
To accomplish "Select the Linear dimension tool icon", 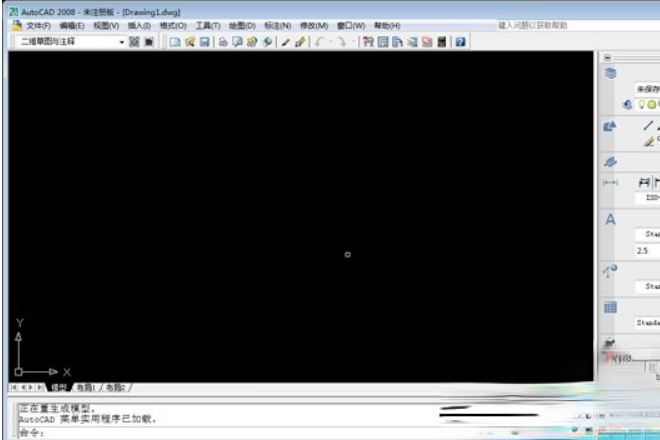I will [x=644, y=182].
